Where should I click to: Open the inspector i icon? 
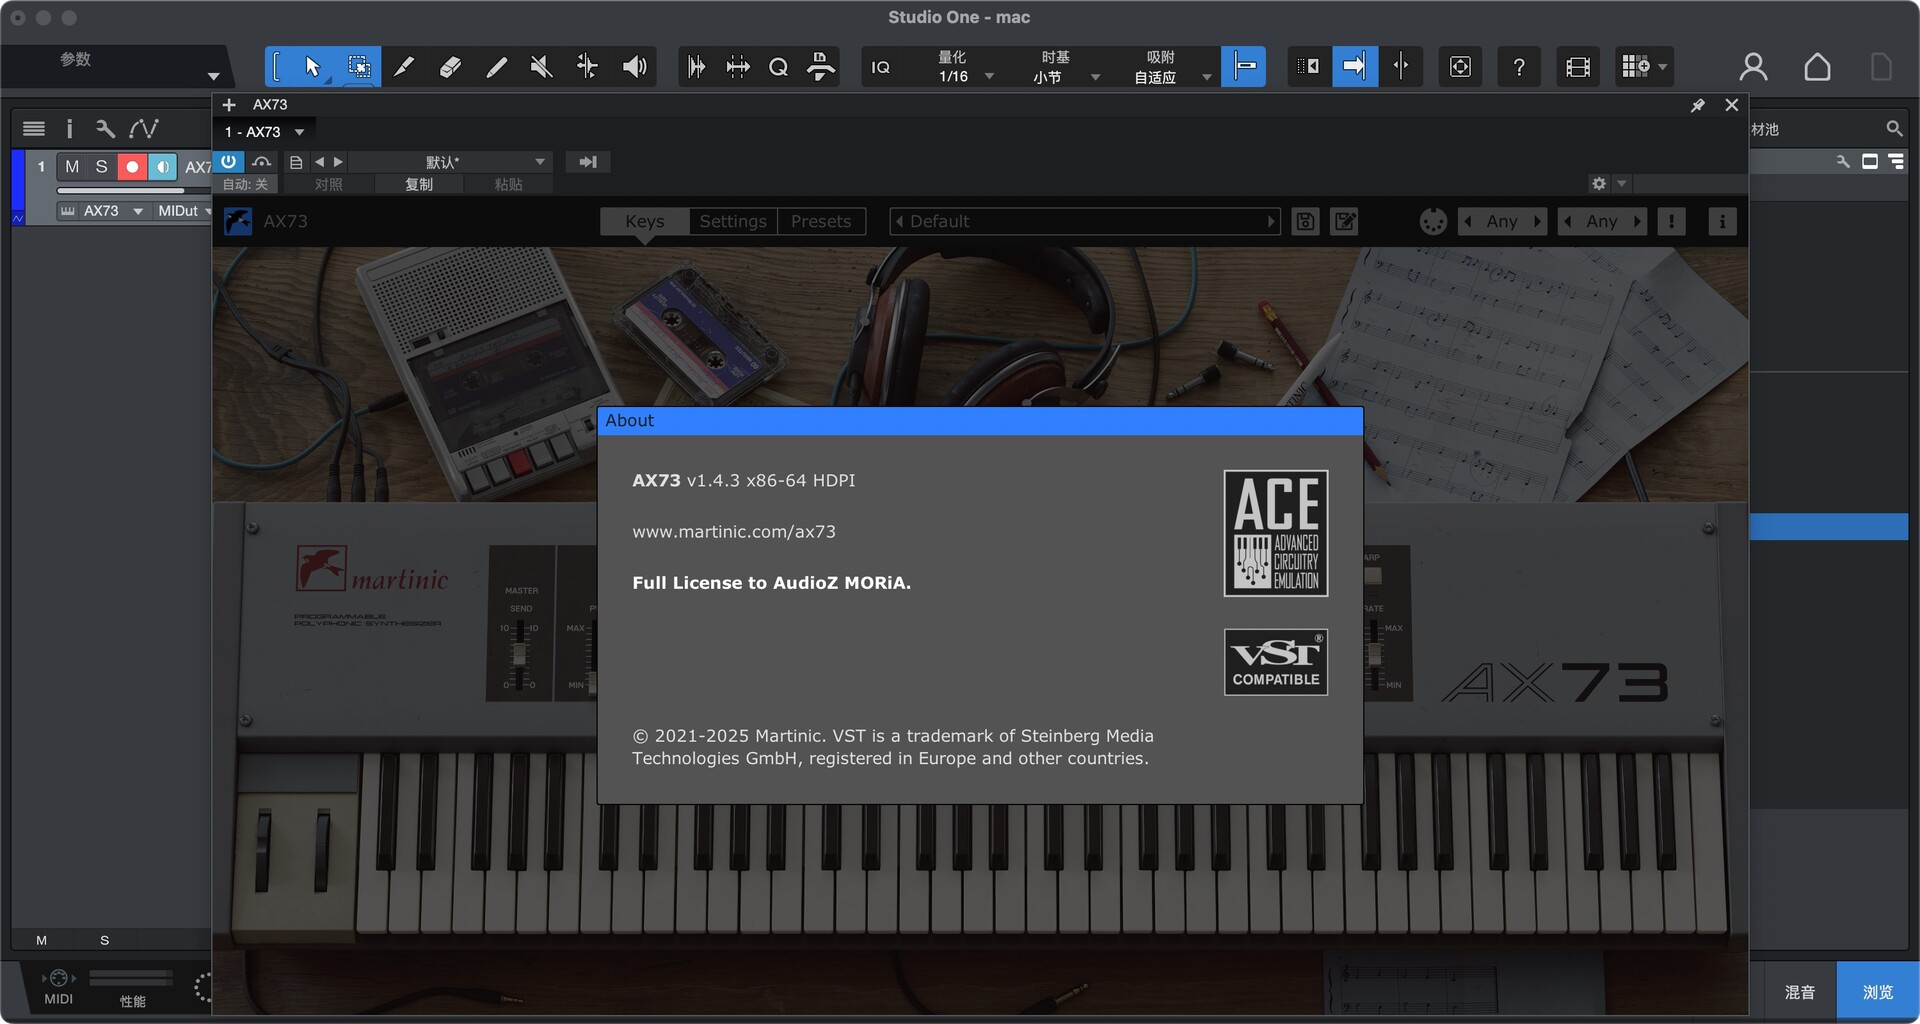[x=69, y=128]
